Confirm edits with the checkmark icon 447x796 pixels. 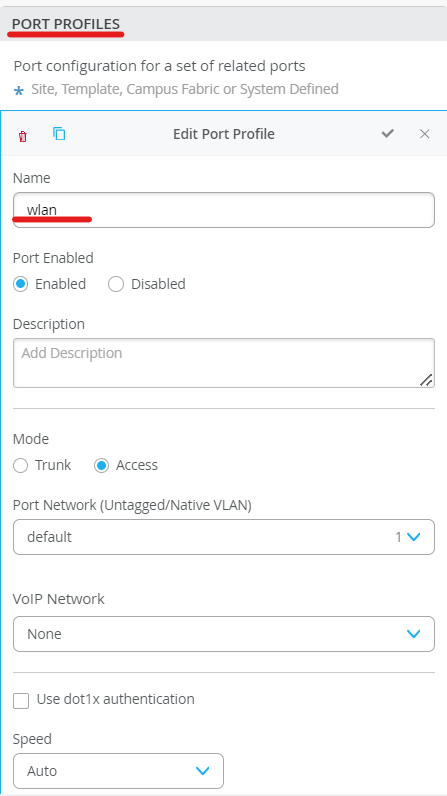coord(388,134)
